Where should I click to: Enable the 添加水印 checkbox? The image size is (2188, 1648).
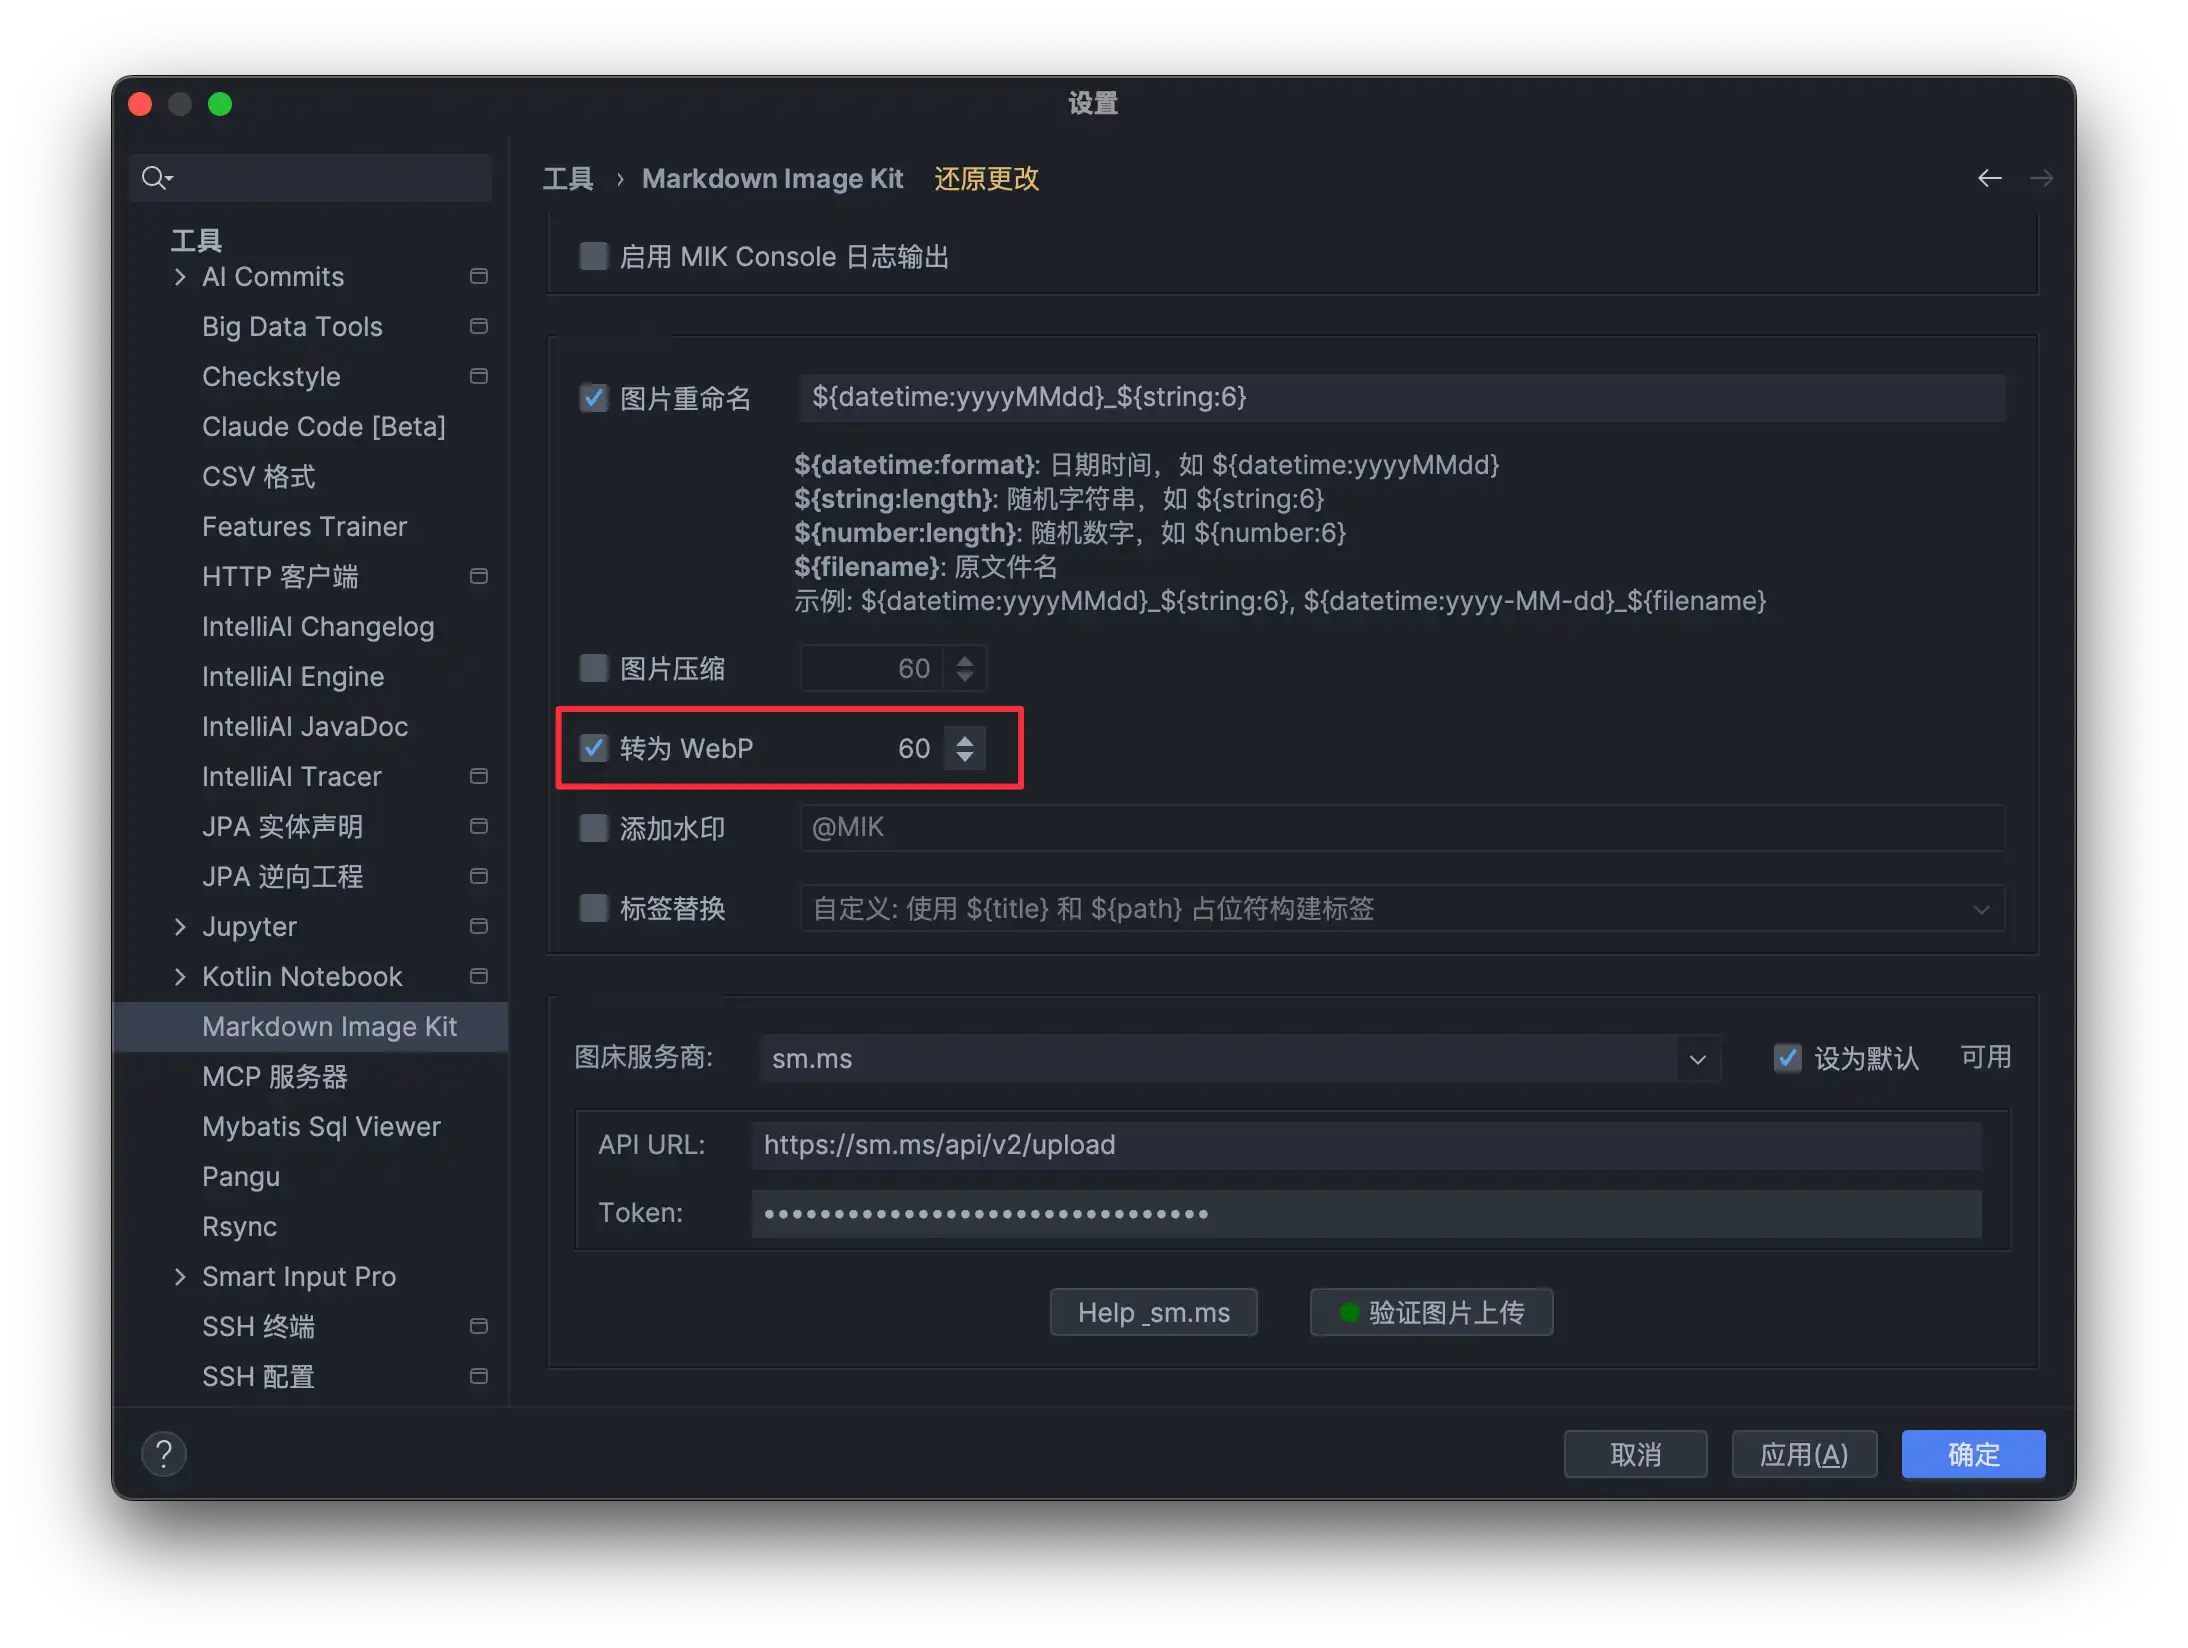tap(594, 828)
